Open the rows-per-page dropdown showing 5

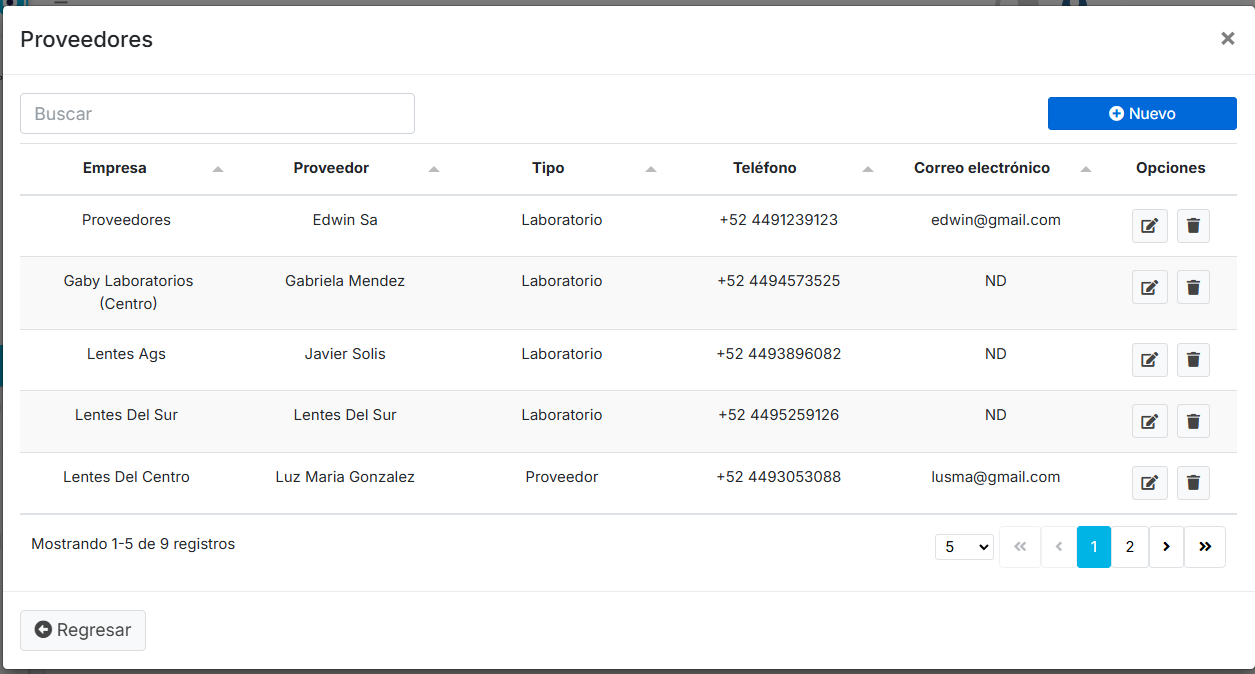click(x=964, y=547)
